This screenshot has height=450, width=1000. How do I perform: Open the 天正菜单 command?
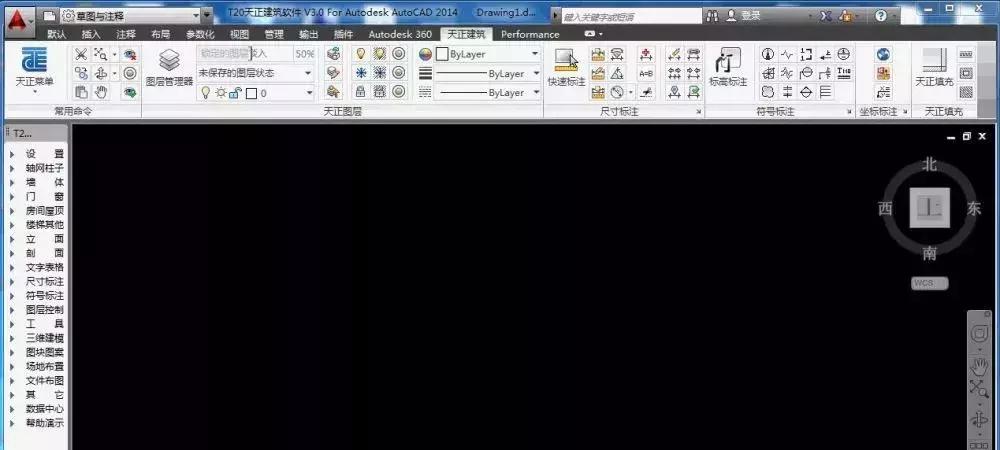tap(34, 70)
